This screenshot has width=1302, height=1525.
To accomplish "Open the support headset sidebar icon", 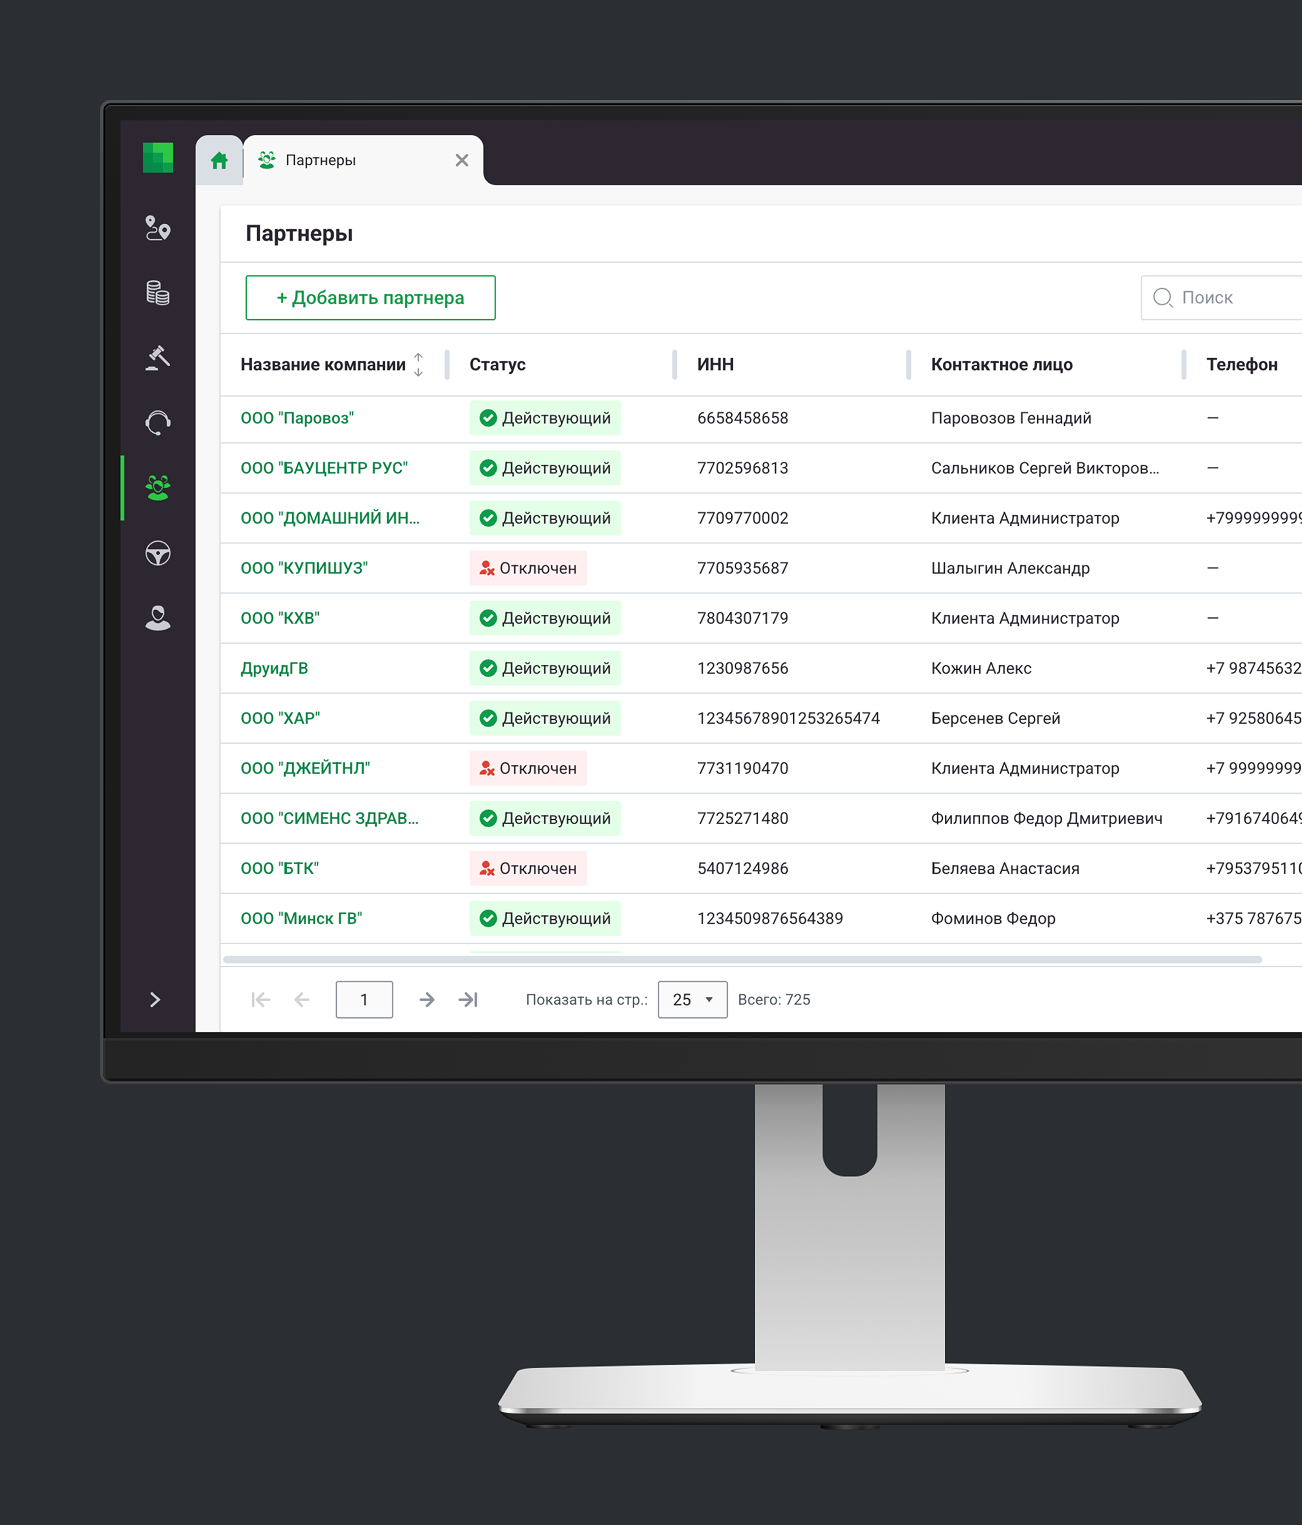I will [x=158, y=423].
